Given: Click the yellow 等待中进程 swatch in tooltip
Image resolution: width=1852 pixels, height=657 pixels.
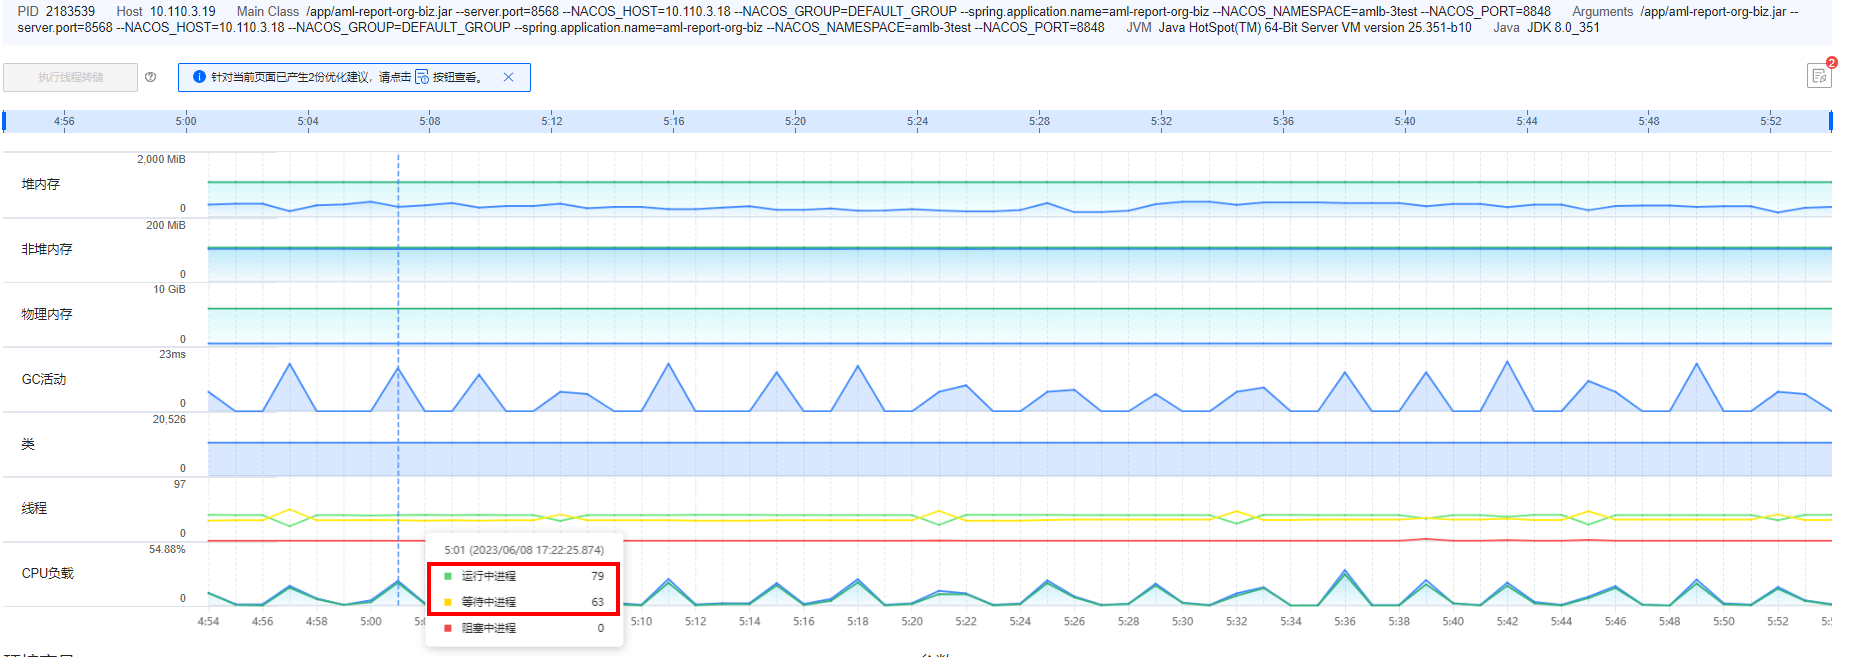Looking at the screenshot, I should 448,602.
